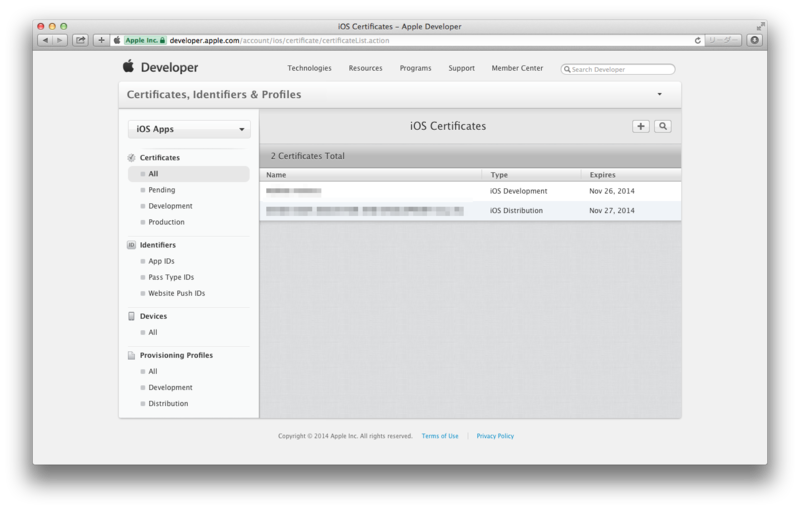The height and width of the screenshot is (510, 800).
Task: Open the Technologies menu
Action: [x=309, y=68]
